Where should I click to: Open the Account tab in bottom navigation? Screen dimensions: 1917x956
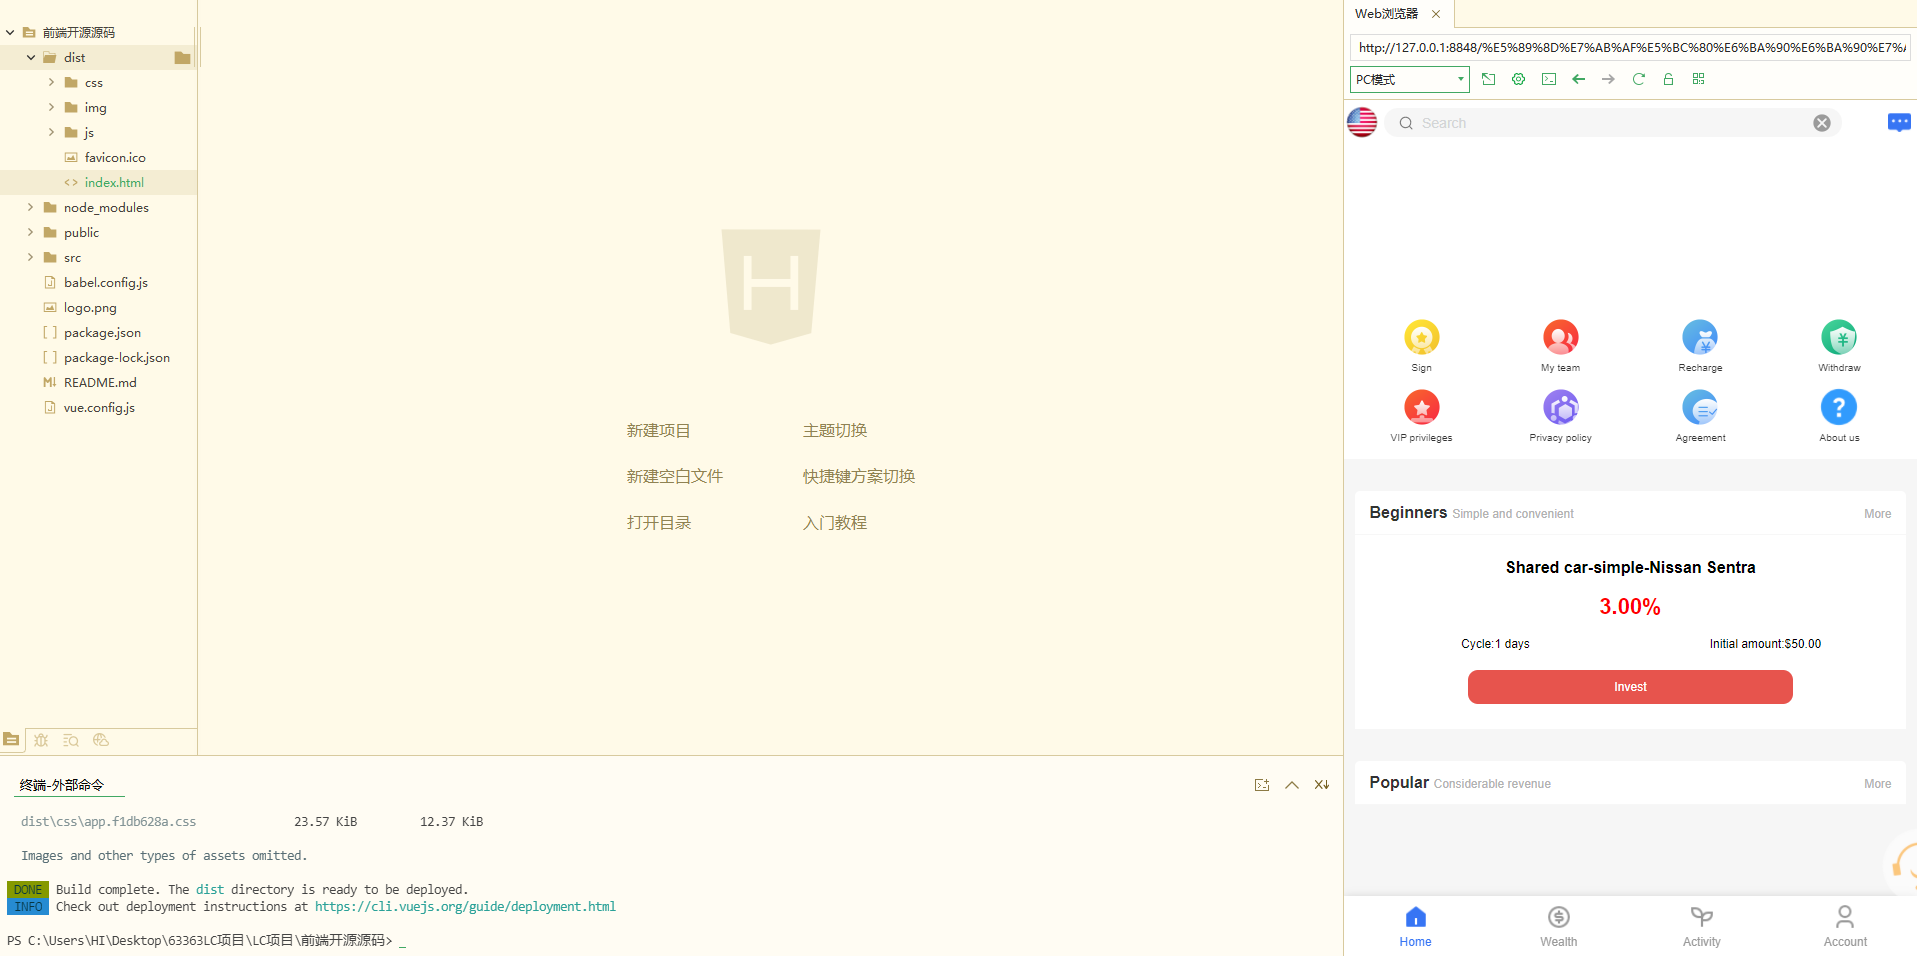pyautogui.click(x=1844, y=926)
